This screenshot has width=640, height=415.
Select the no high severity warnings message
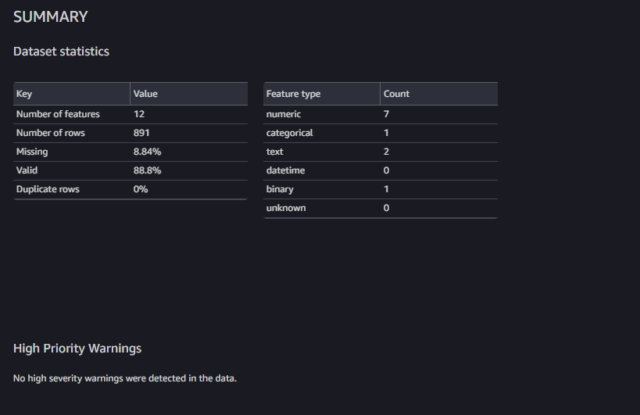[125, 379]
